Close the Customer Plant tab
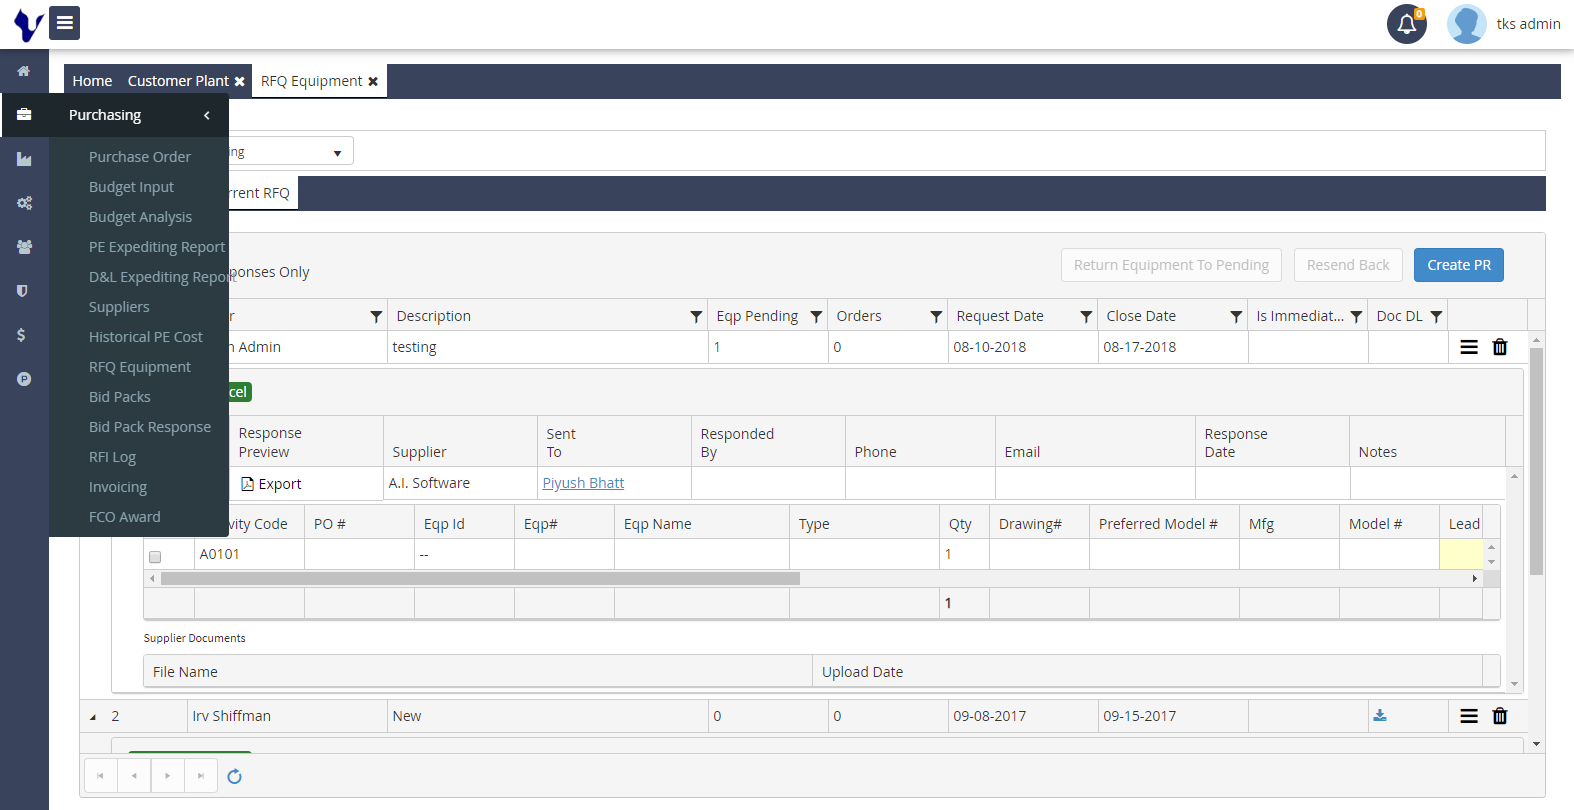1574x810 pixels. pos(240,82)
